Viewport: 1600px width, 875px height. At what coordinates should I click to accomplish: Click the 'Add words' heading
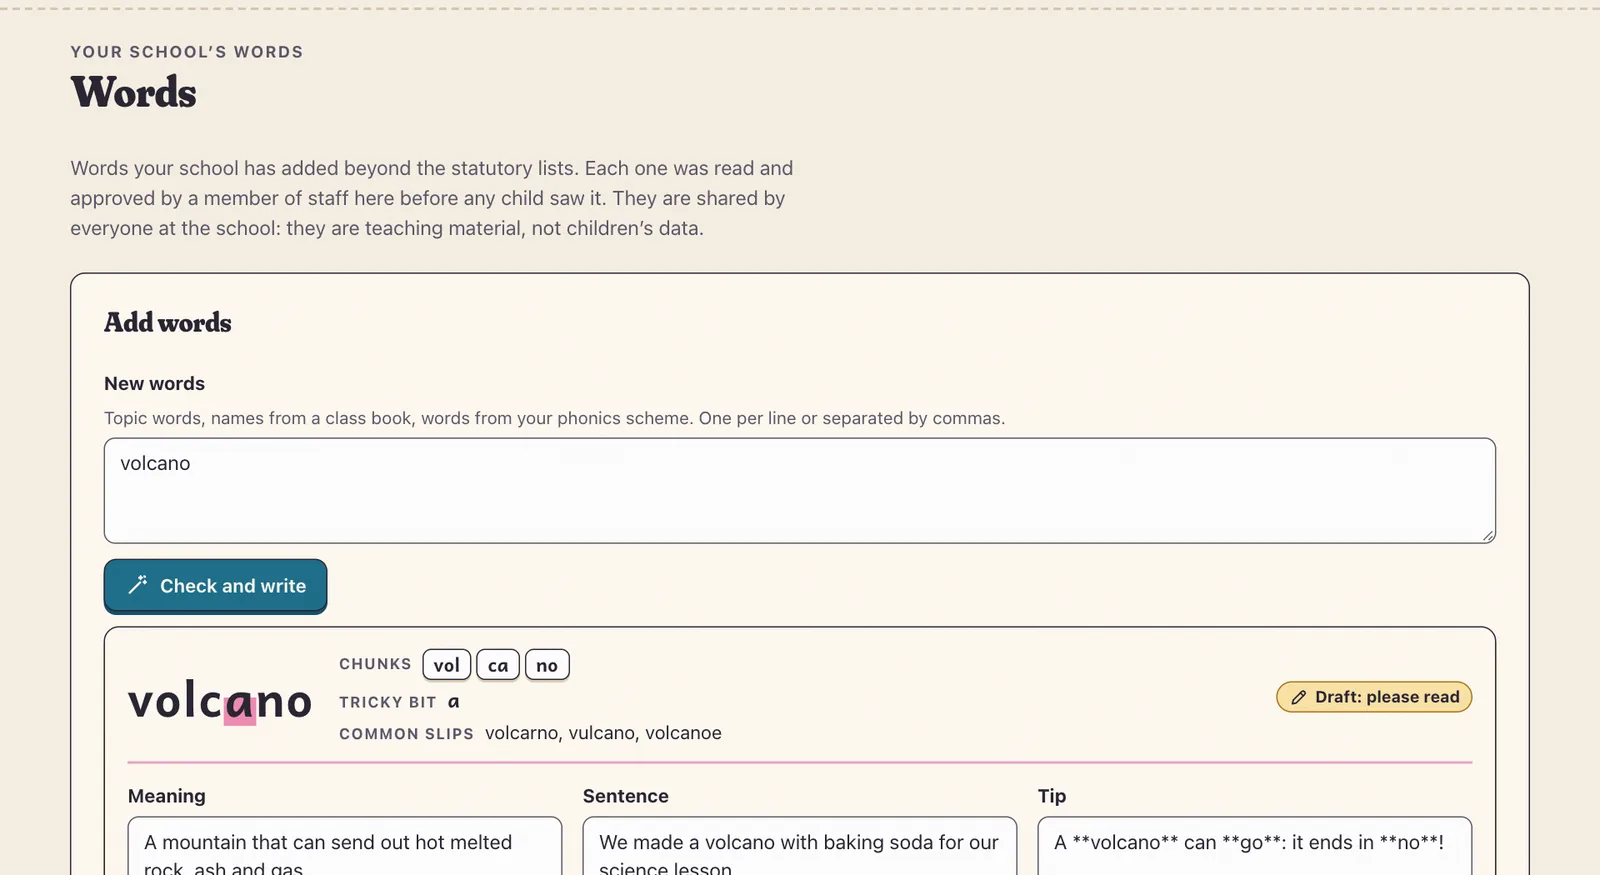[168, 322]
